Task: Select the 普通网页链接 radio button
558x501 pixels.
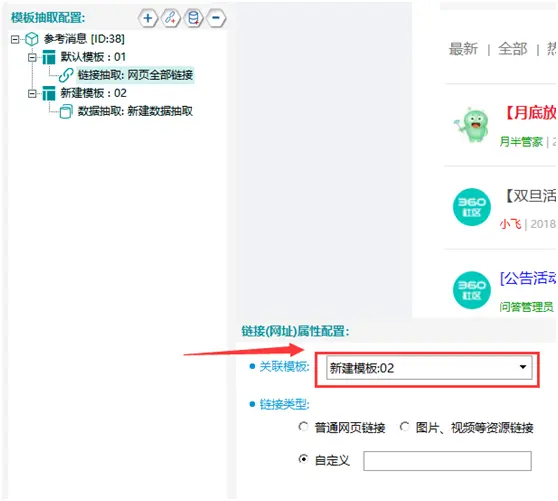Action: point(303,426)
